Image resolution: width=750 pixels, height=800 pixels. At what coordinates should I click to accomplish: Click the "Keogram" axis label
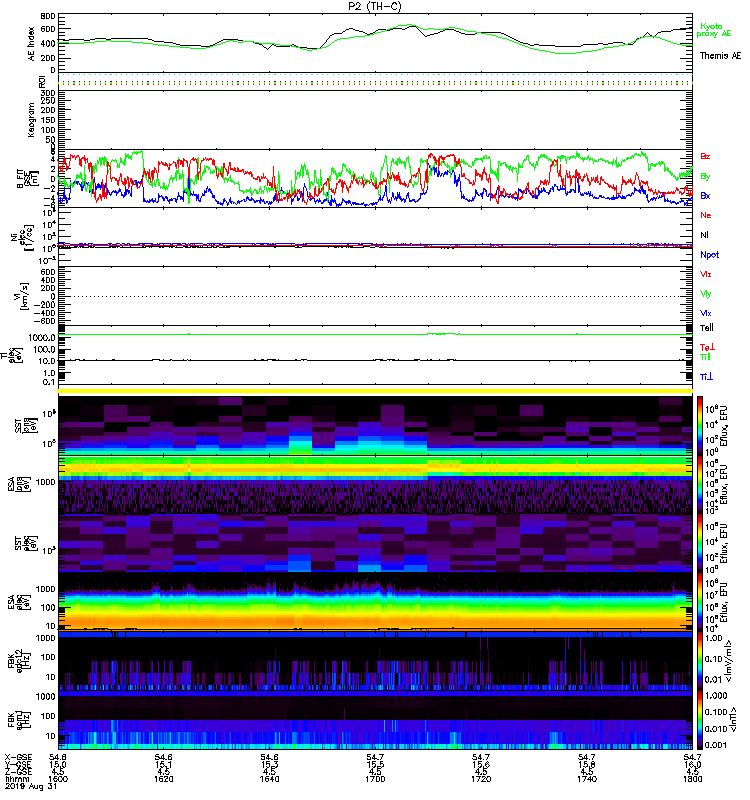click(31, 119)
